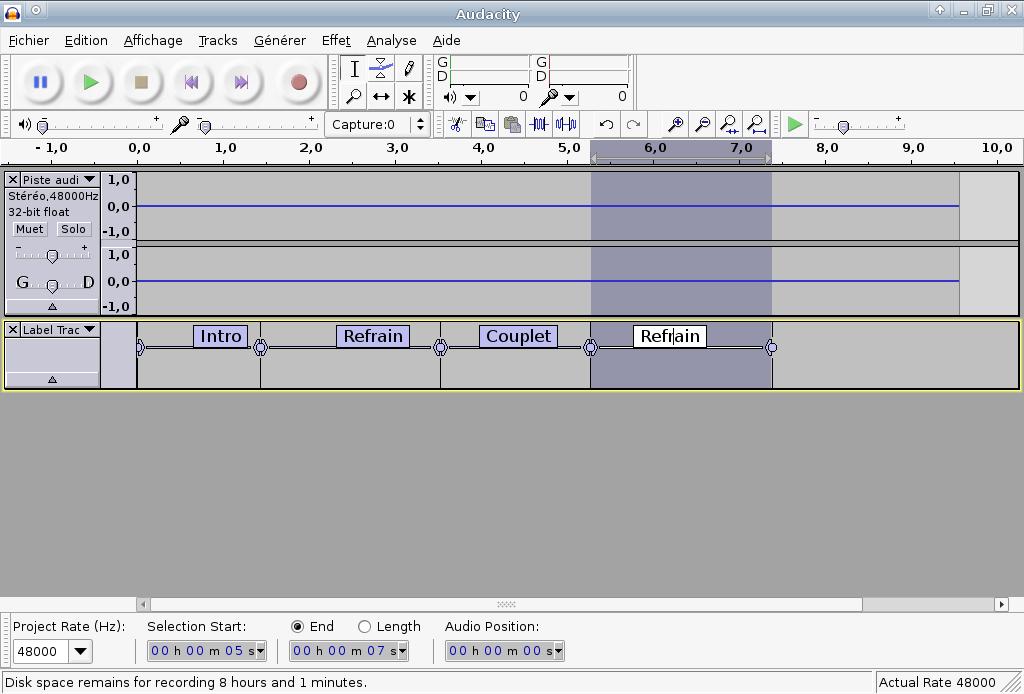The image size is (1024, 694).
Task: Select the Envelope tool
Action: [x=381, y=69]
